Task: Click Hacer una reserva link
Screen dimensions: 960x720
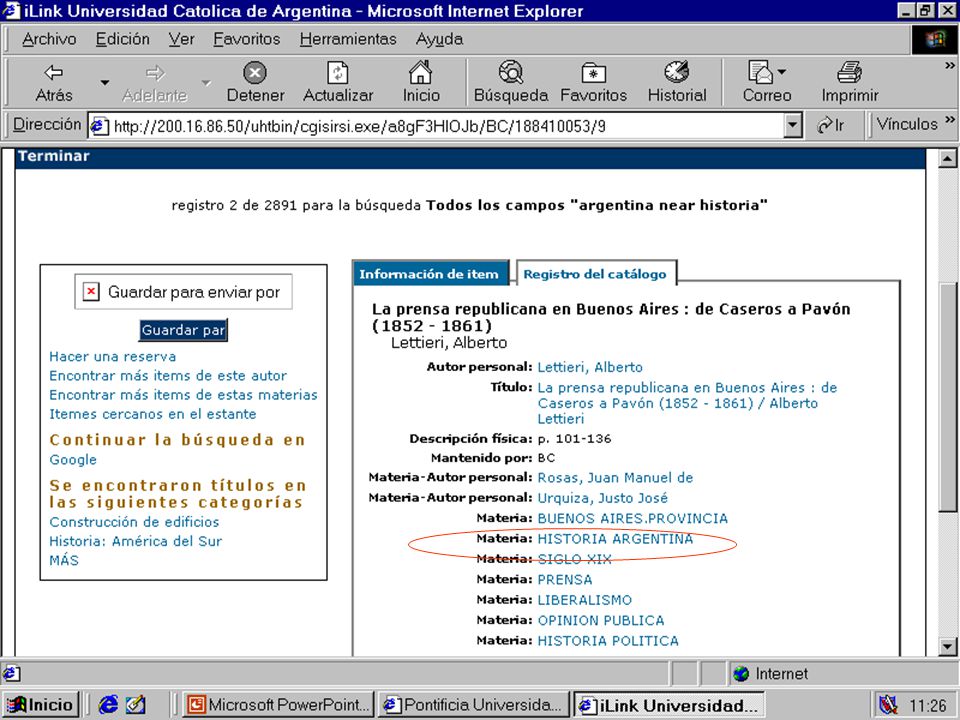Action: point(113,356)
